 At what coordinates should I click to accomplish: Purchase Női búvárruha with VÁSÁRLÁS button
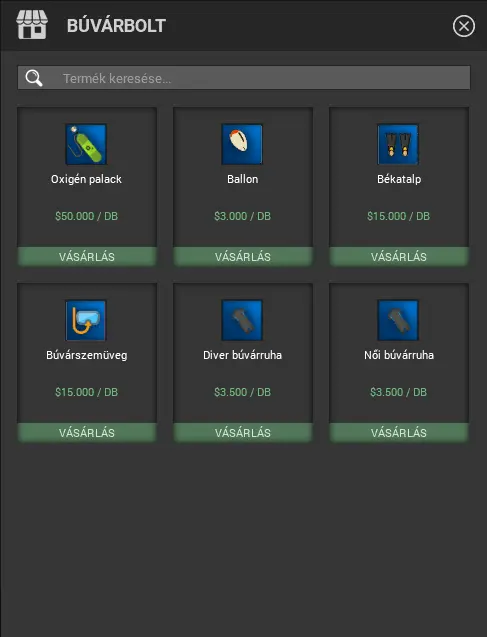coord(399,432)
